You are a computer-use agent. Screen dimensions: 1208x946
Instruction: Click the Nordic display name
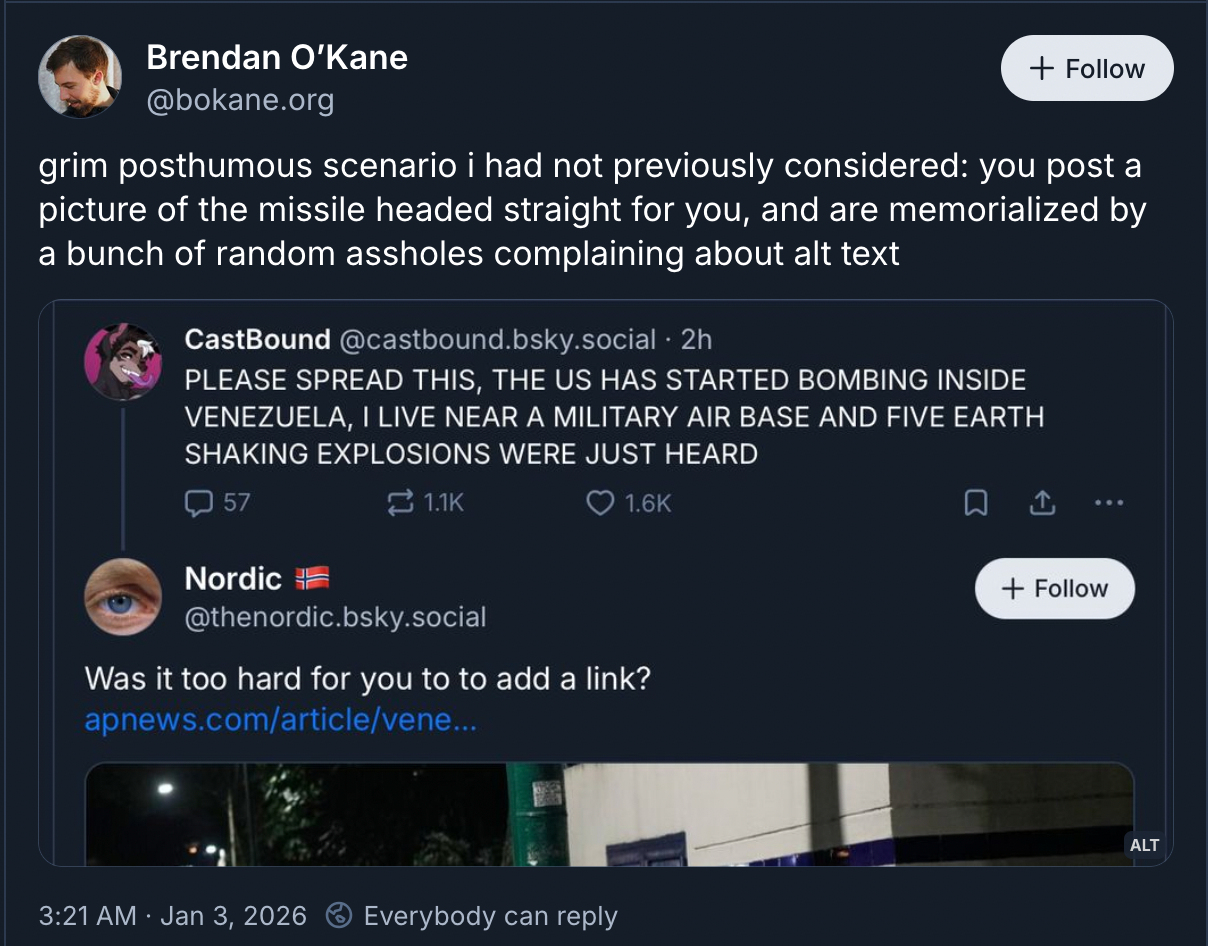pyautogui.click(x=233, y=578)
